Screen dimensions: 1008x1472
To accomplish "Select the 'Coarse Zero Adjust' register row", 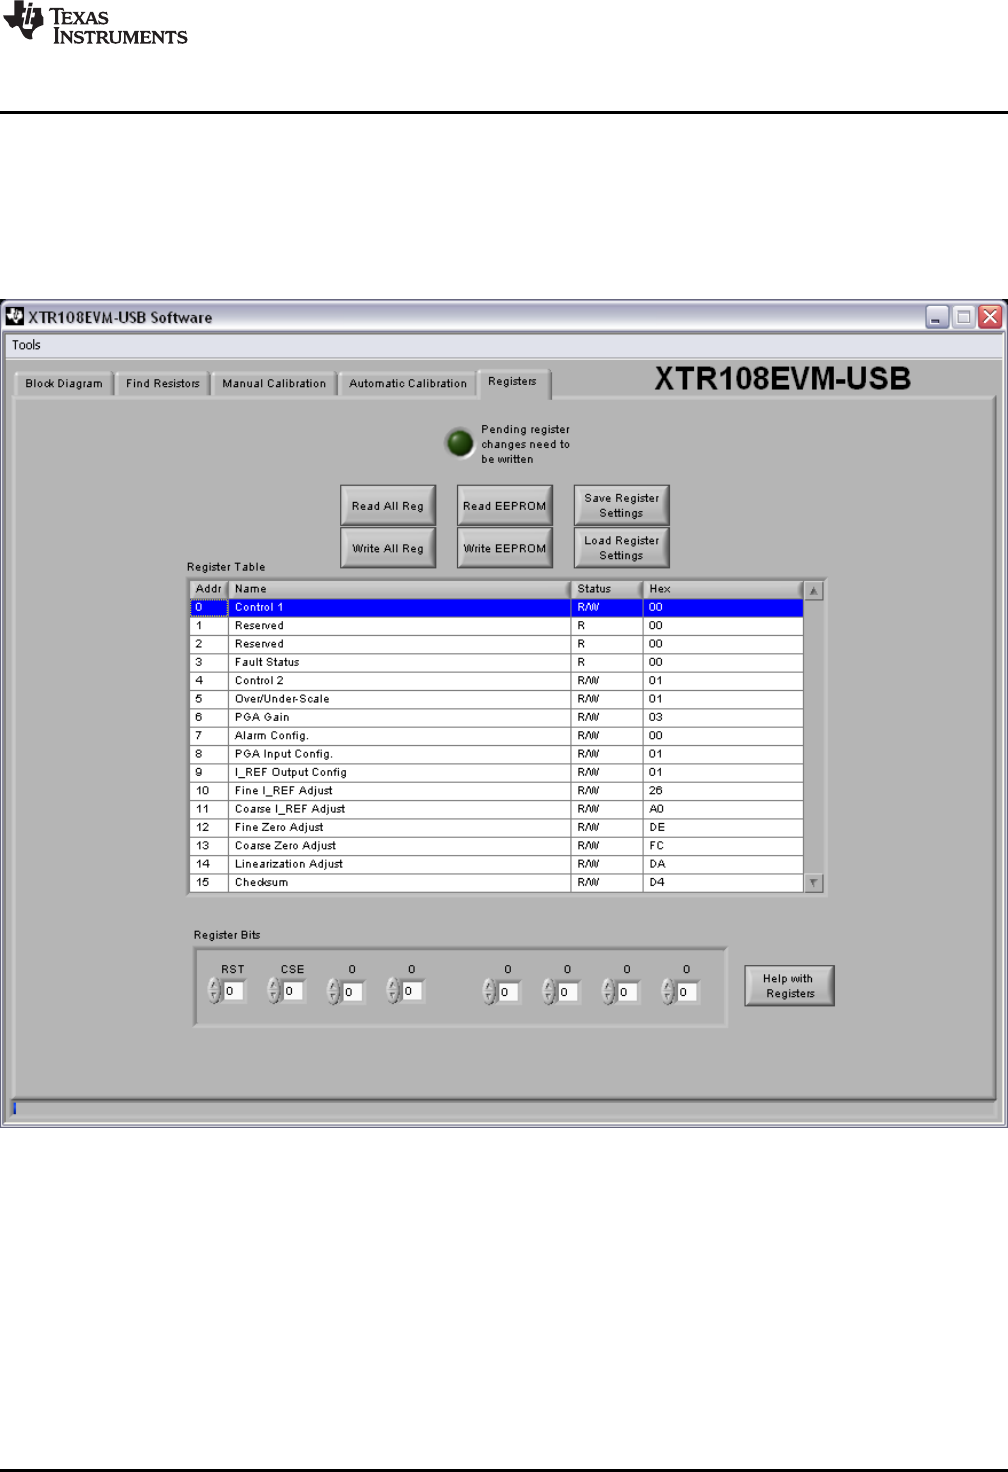I will [x=497, y=846].
